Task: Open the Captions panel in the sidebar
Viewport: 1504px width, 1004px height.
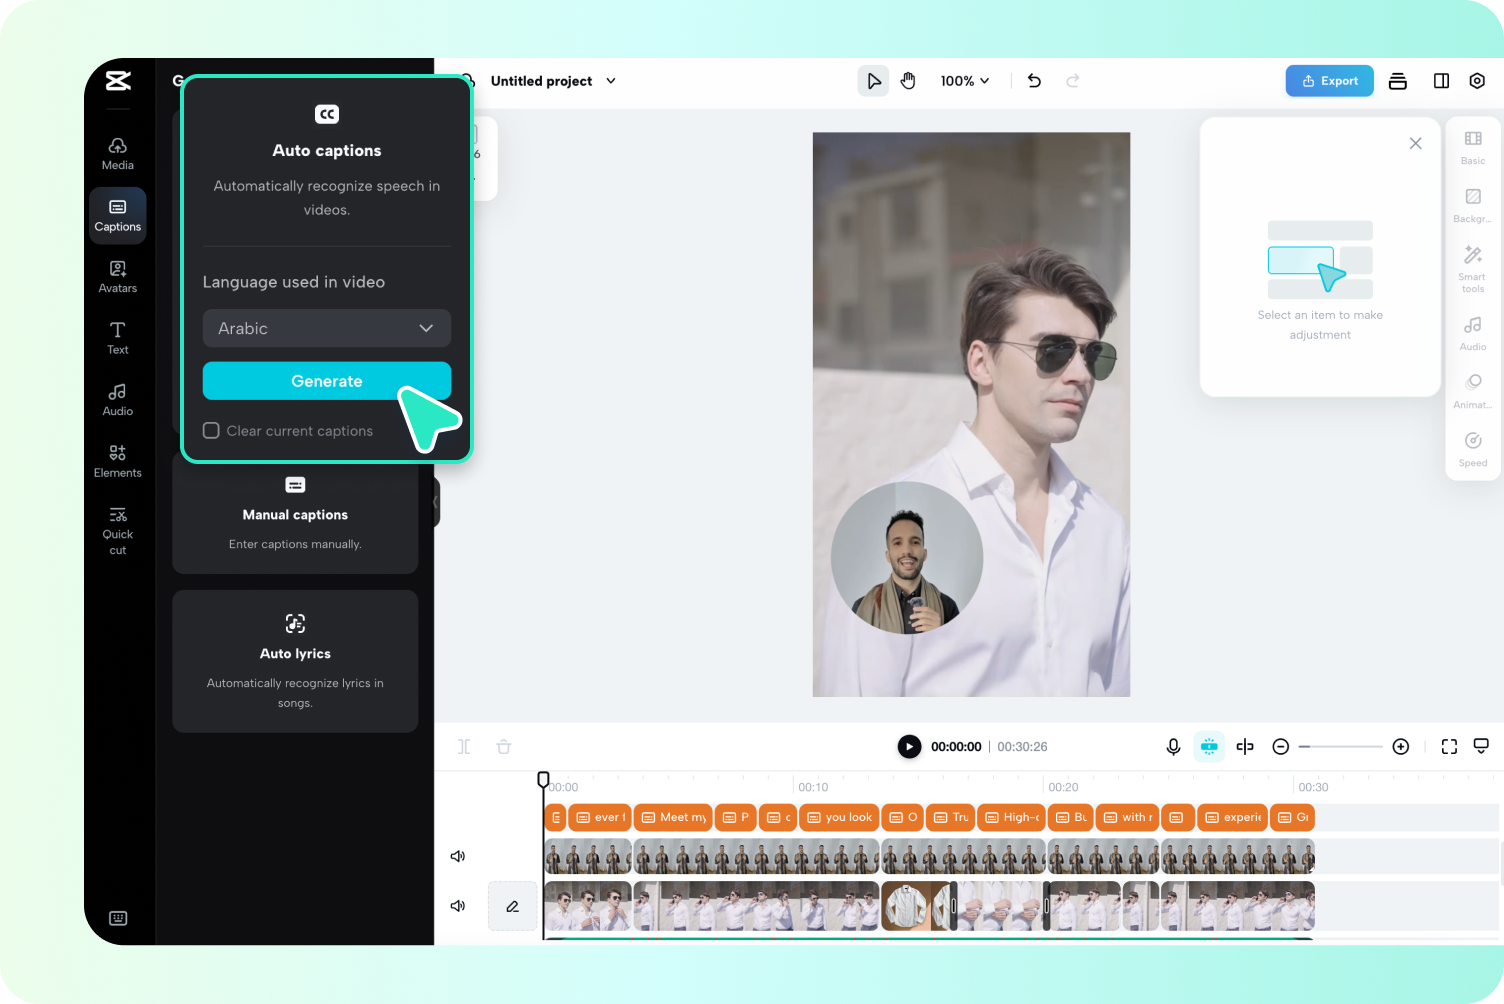Action: pos(117,215)
